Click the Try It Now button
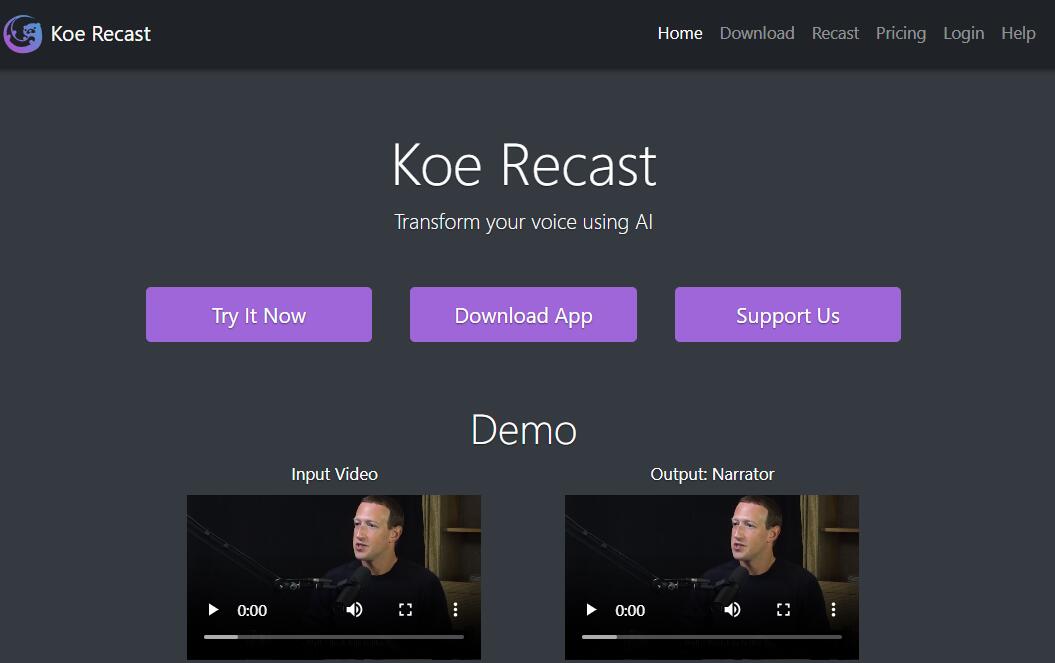 coord(259,314)
